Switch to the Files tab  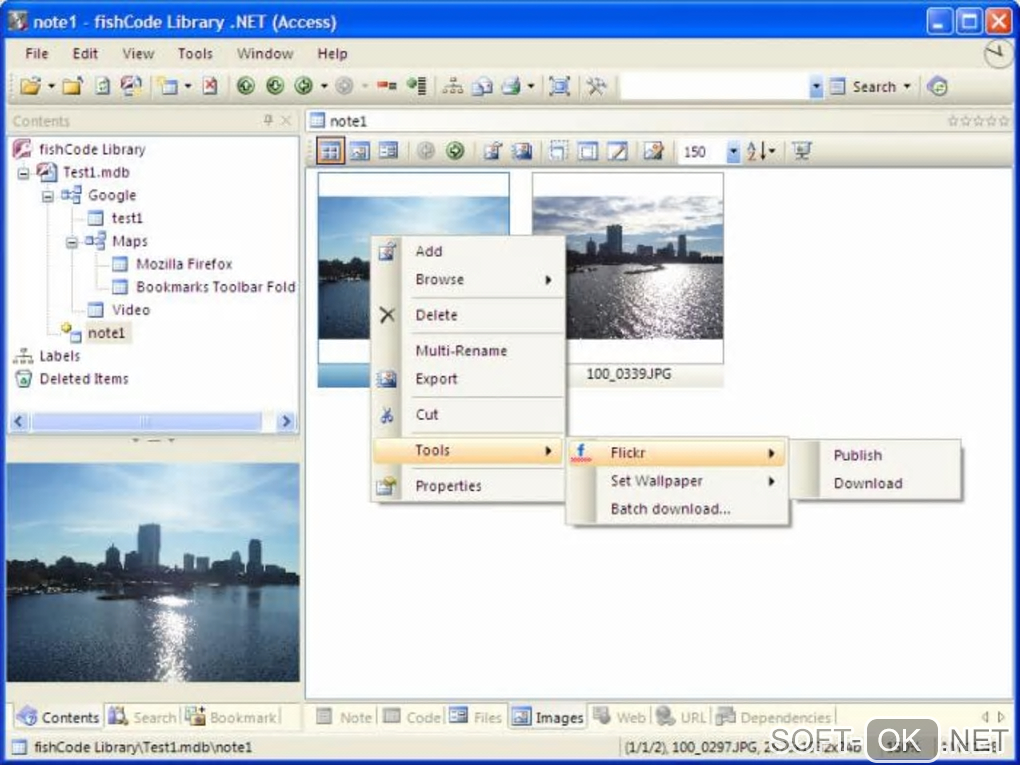476,717
